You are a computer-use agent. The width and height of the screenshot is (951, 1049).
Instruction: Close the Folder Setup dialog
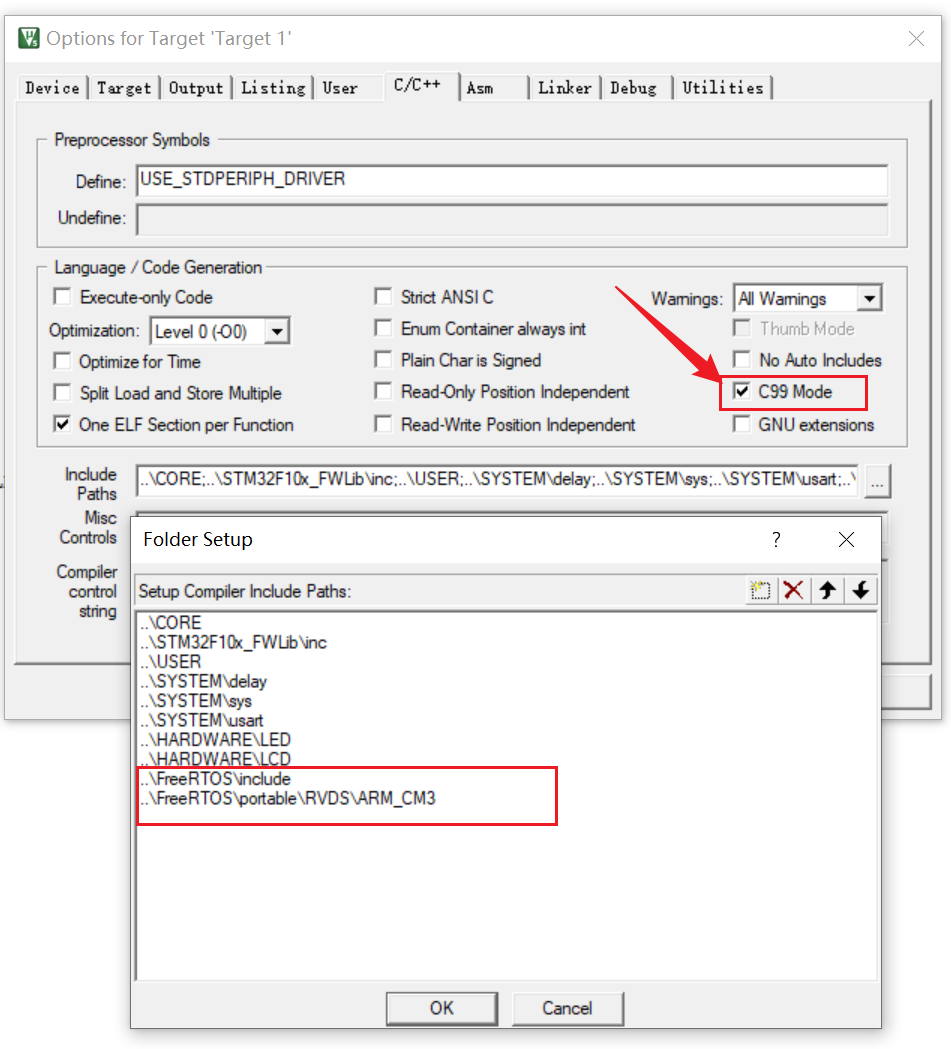coord(846,539)
